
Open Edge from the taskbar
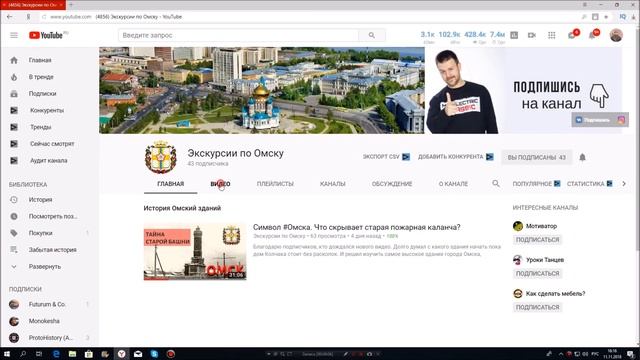[x=56, y=354]
